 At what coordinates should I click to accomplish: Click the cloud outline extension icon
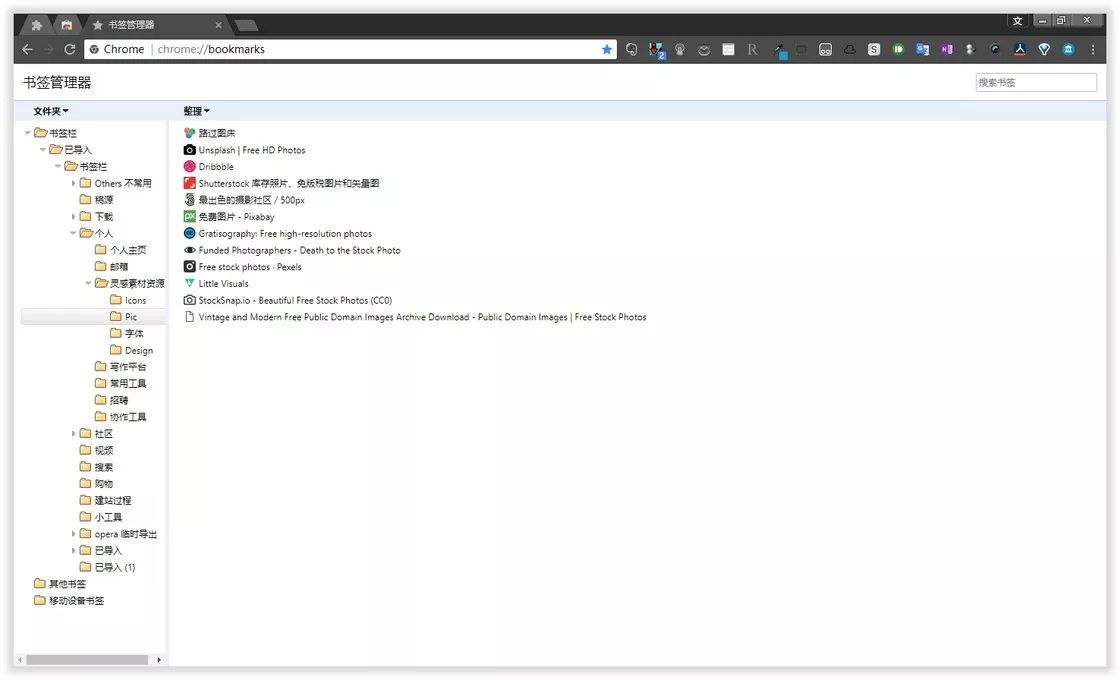pyautogui.click(x=849, y=49)
